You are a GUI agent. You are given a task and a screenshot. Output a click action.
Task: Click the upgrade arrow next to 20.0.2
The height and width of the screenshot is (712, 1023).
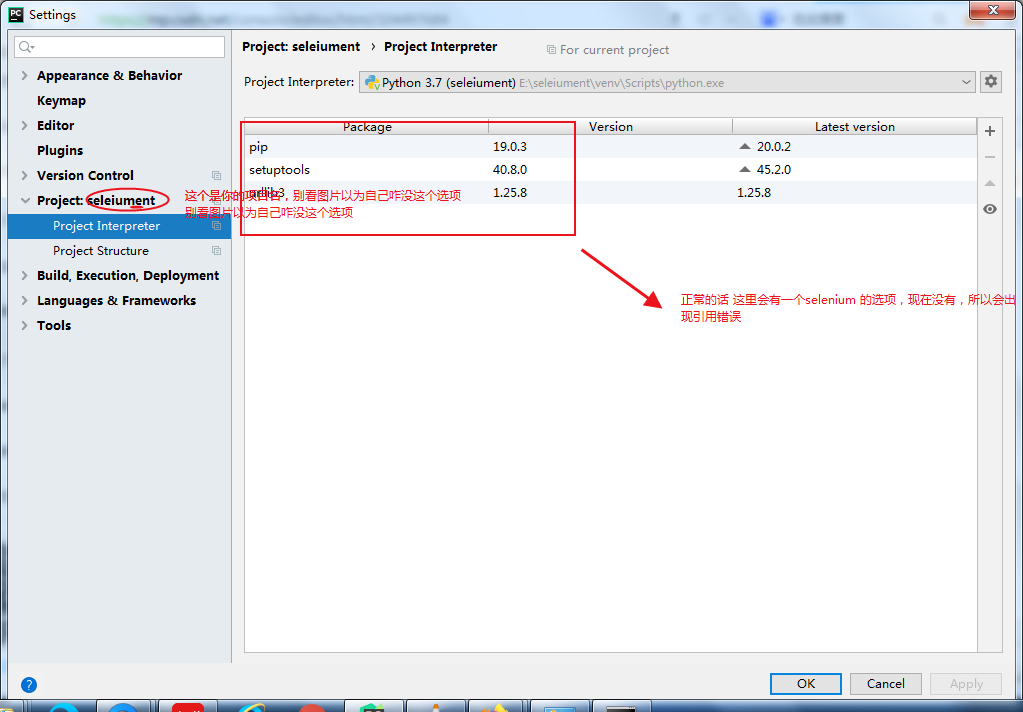pyautogui.click(x=745, y=147)
